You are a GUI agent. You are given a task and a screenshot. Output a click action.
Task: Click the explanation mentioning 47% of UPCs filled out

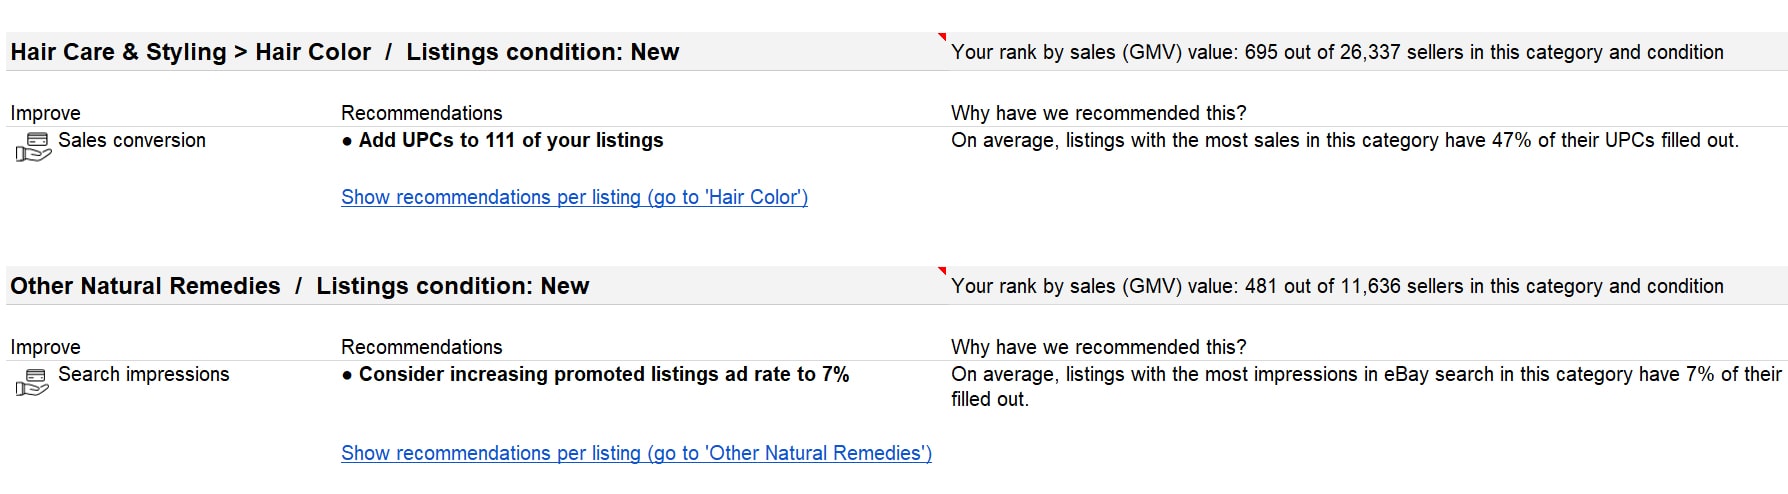[1345, 140]
